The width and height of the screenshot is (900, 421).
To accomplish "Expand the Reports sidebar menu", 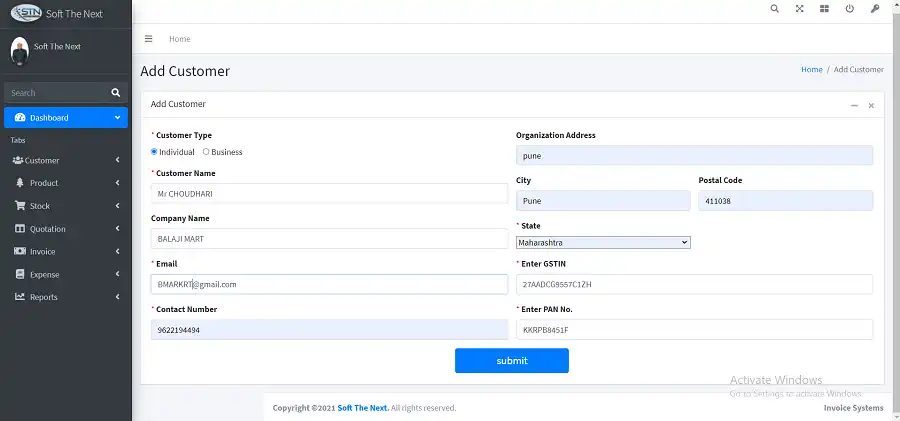I will click(x=65, y=297).
